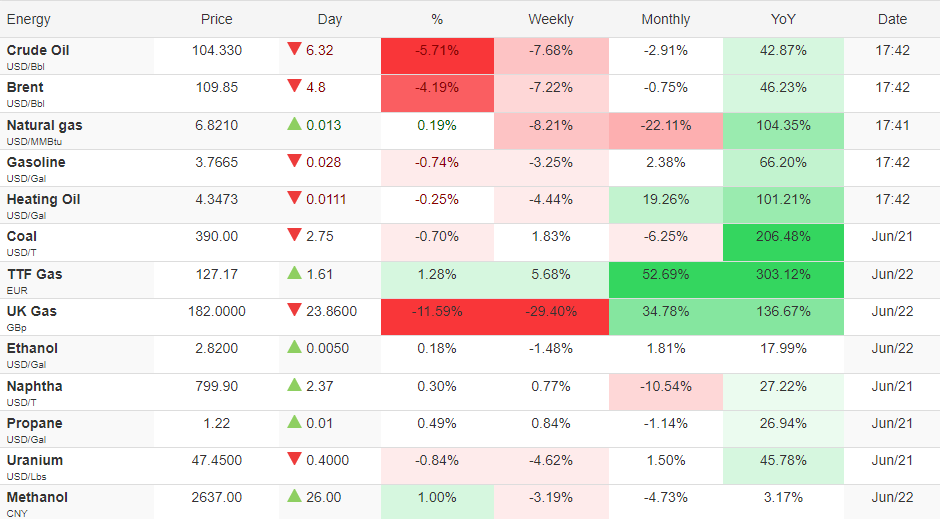
Task: Open the Heating Oil commodity link
Action: (43, 200)
